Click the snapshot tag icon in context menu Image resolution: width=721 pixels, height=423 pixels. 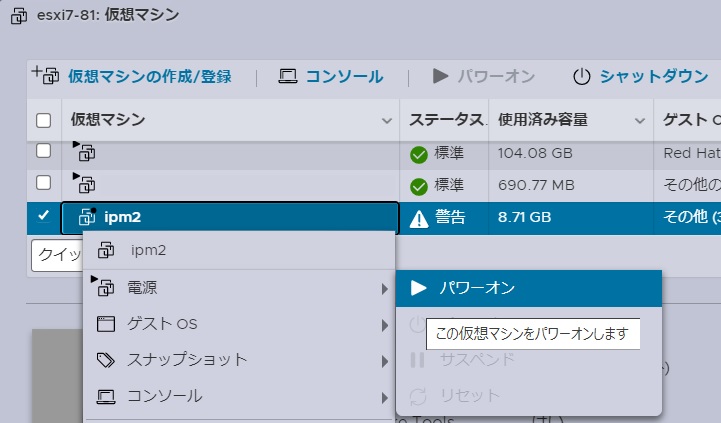(106, 359)
